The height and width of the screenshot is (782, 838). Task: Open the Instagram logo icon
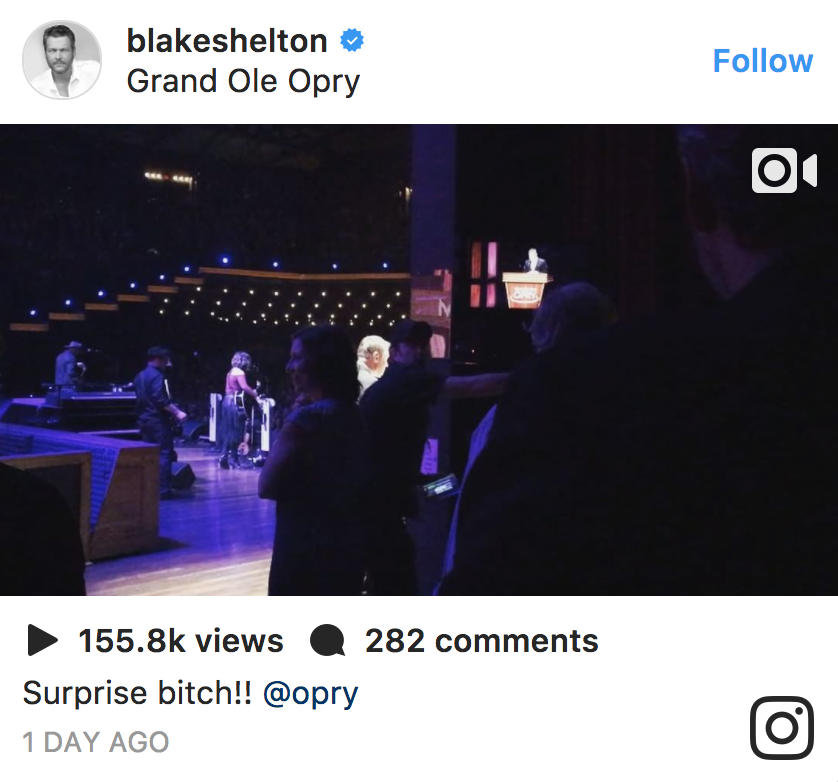[781, 727]
